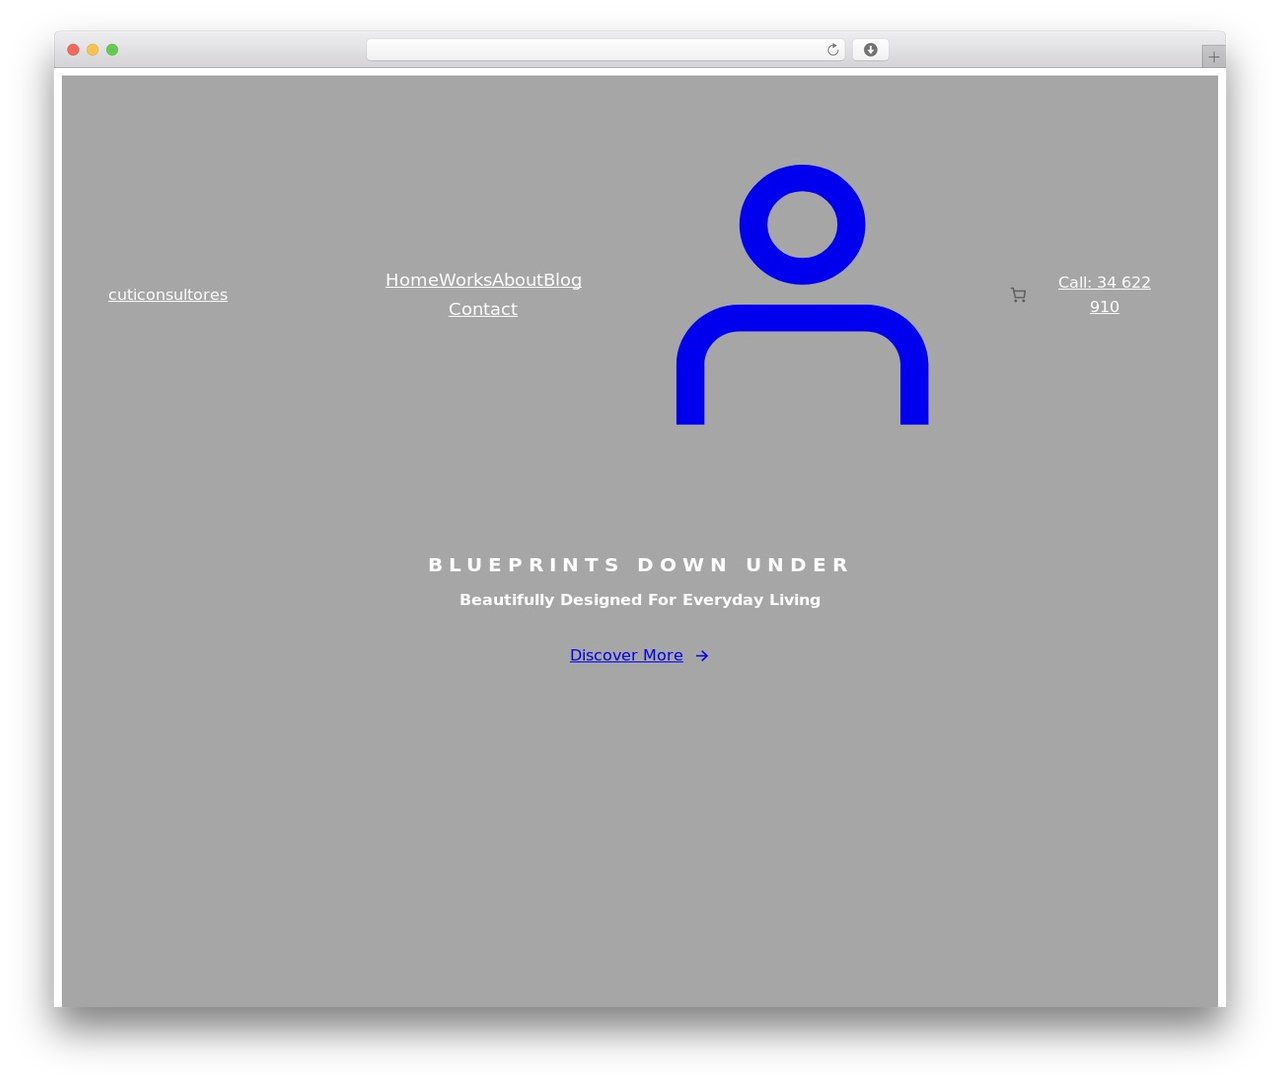1280x1084 pixels.
Task: Go to the Works menu item
Action: click(465, 280)
